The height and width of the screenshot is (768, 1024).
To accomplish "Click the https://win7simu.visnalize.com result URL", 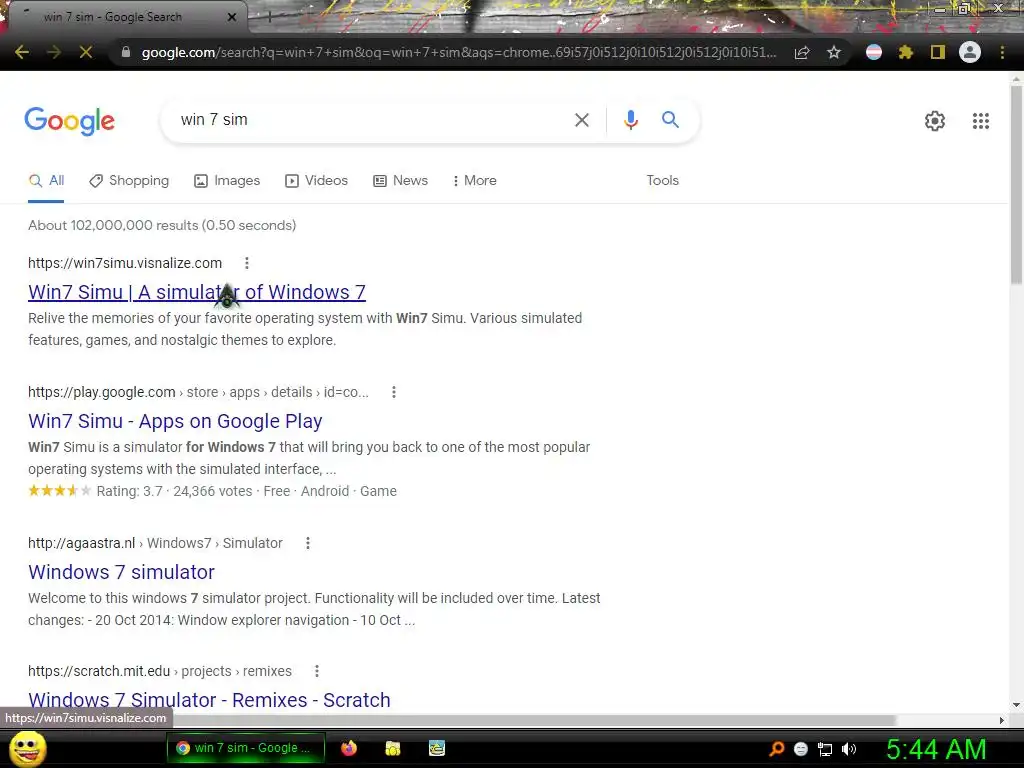I will pyautogui.click(x=125, y=263).
